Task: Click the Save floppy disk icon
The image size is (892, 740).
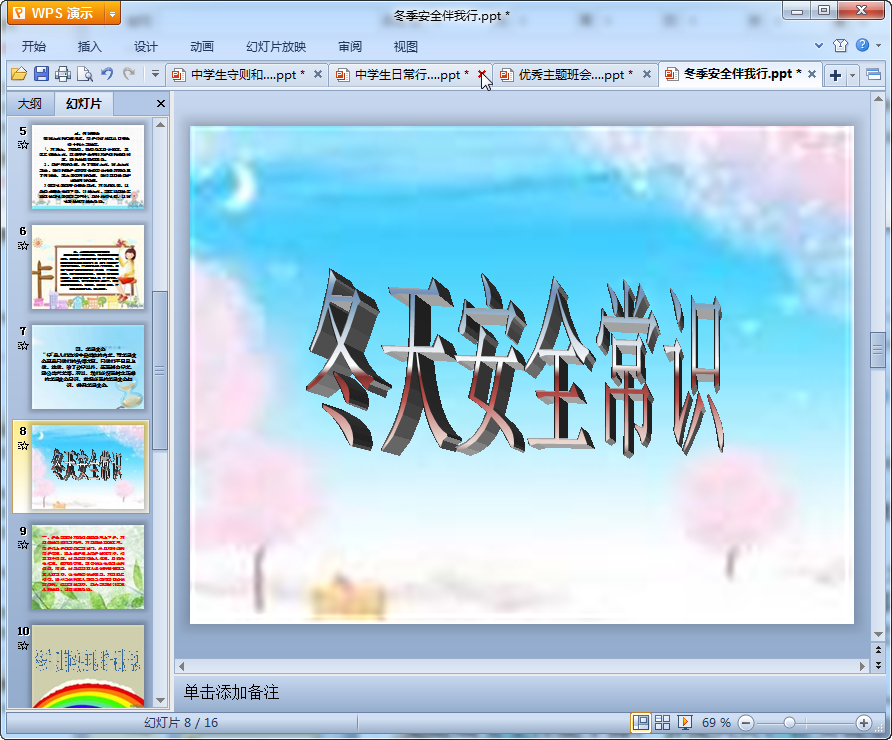Action: 41,74
